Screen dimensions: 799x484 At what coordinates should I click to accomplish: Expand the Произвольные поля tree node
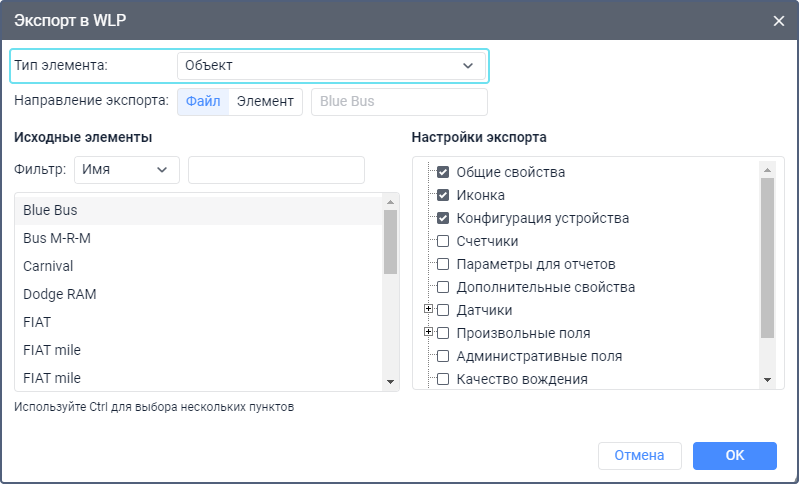pos(429,332)
